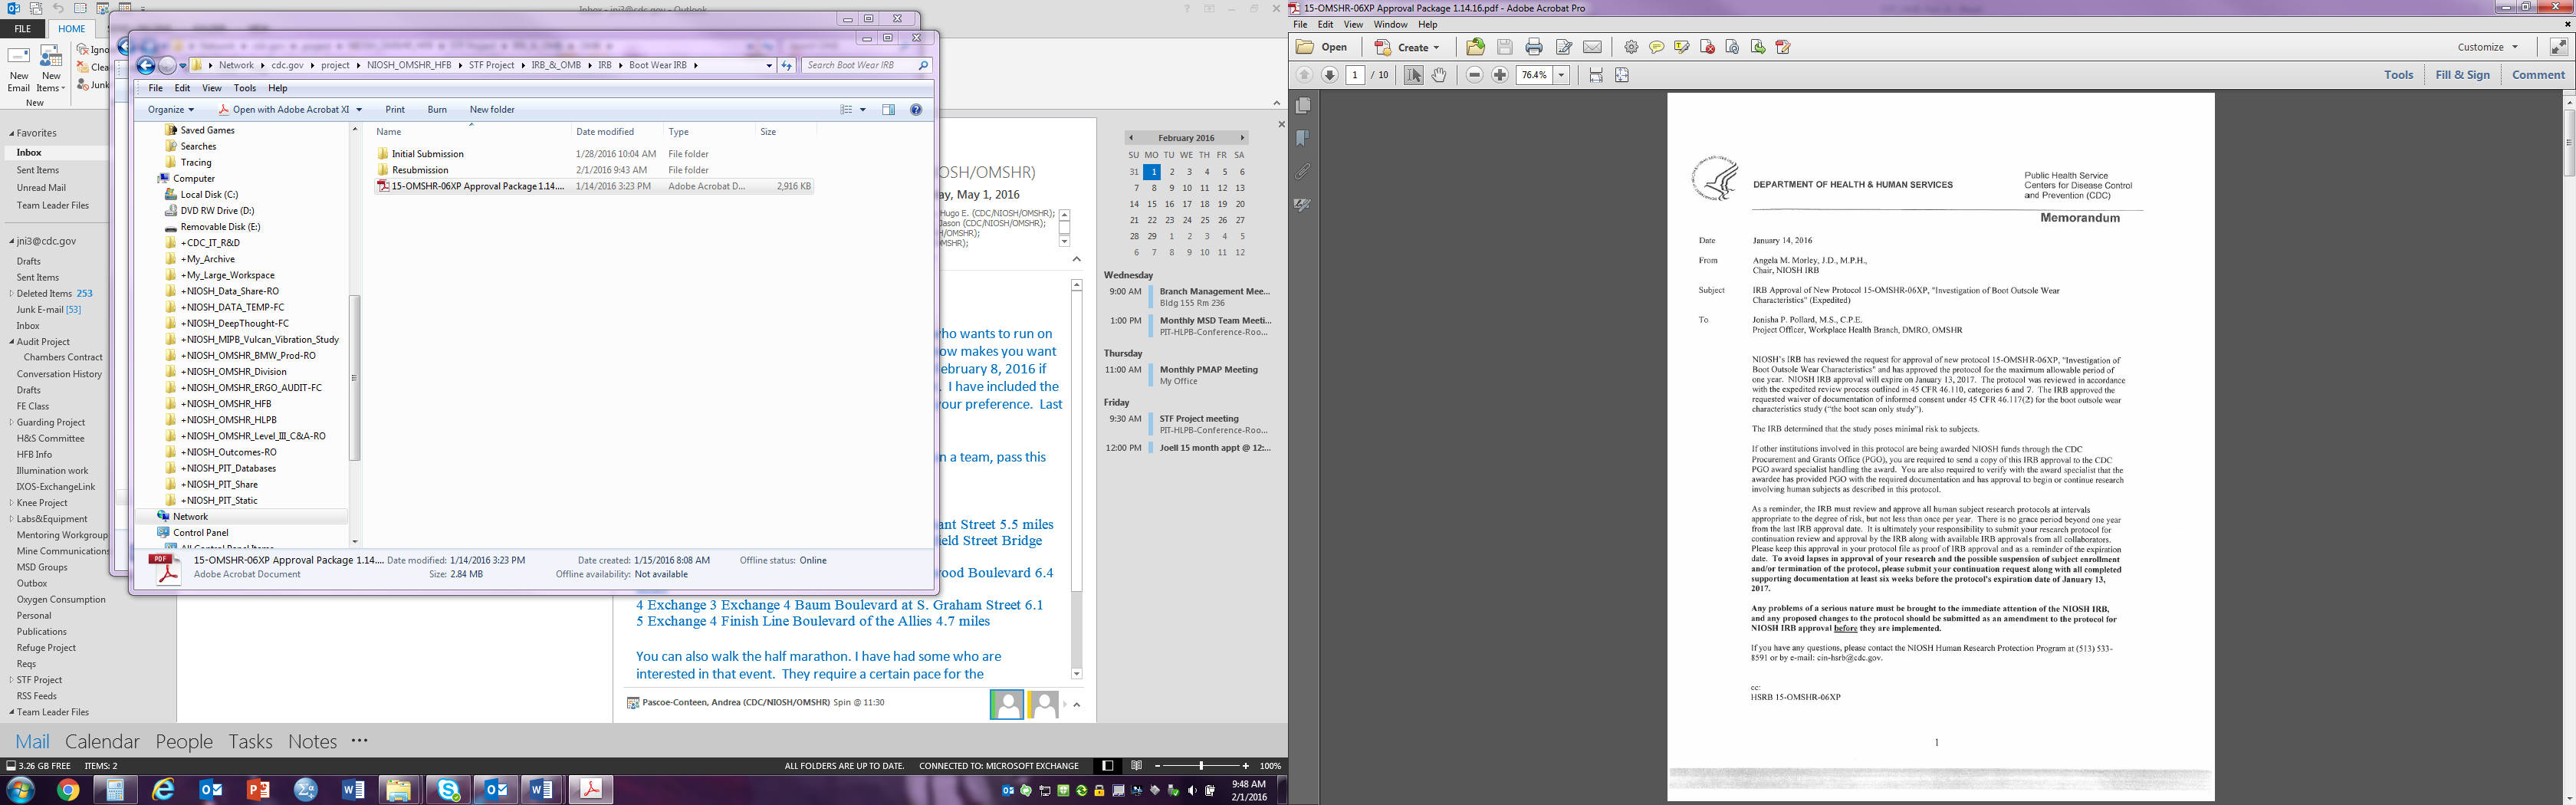The width and height of the screenshot is (2576, 805).
Task: Click the Zoom Out minus icon
Action: coord(1474,75)
